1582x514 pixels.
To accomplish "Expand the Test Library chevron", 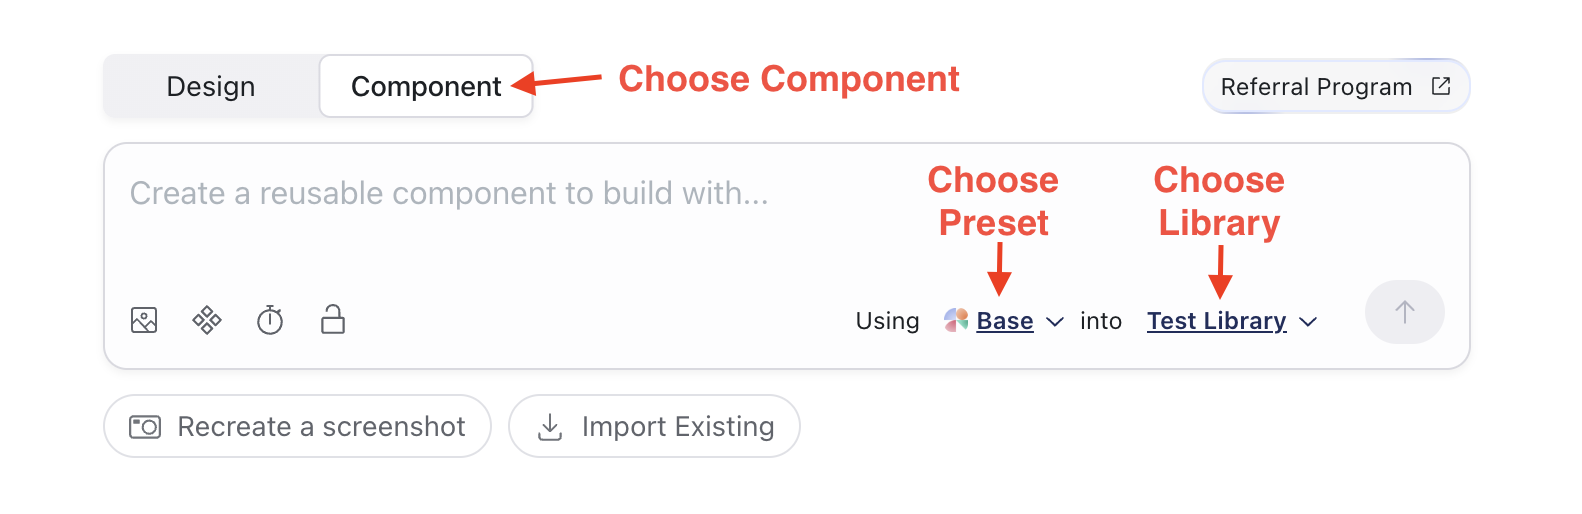I will (1308, 322).
